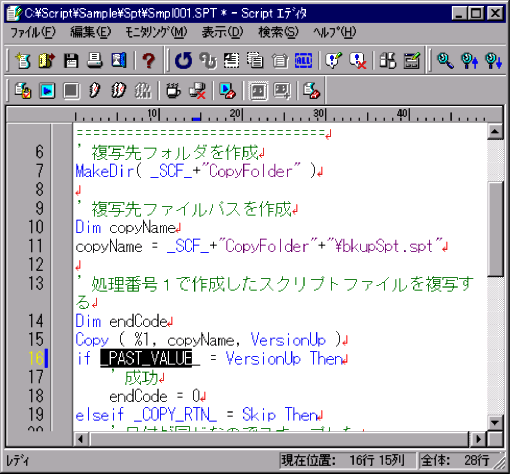Click "endCode = 0" on line 18
The image size is (511, 474).
(155, 396)
